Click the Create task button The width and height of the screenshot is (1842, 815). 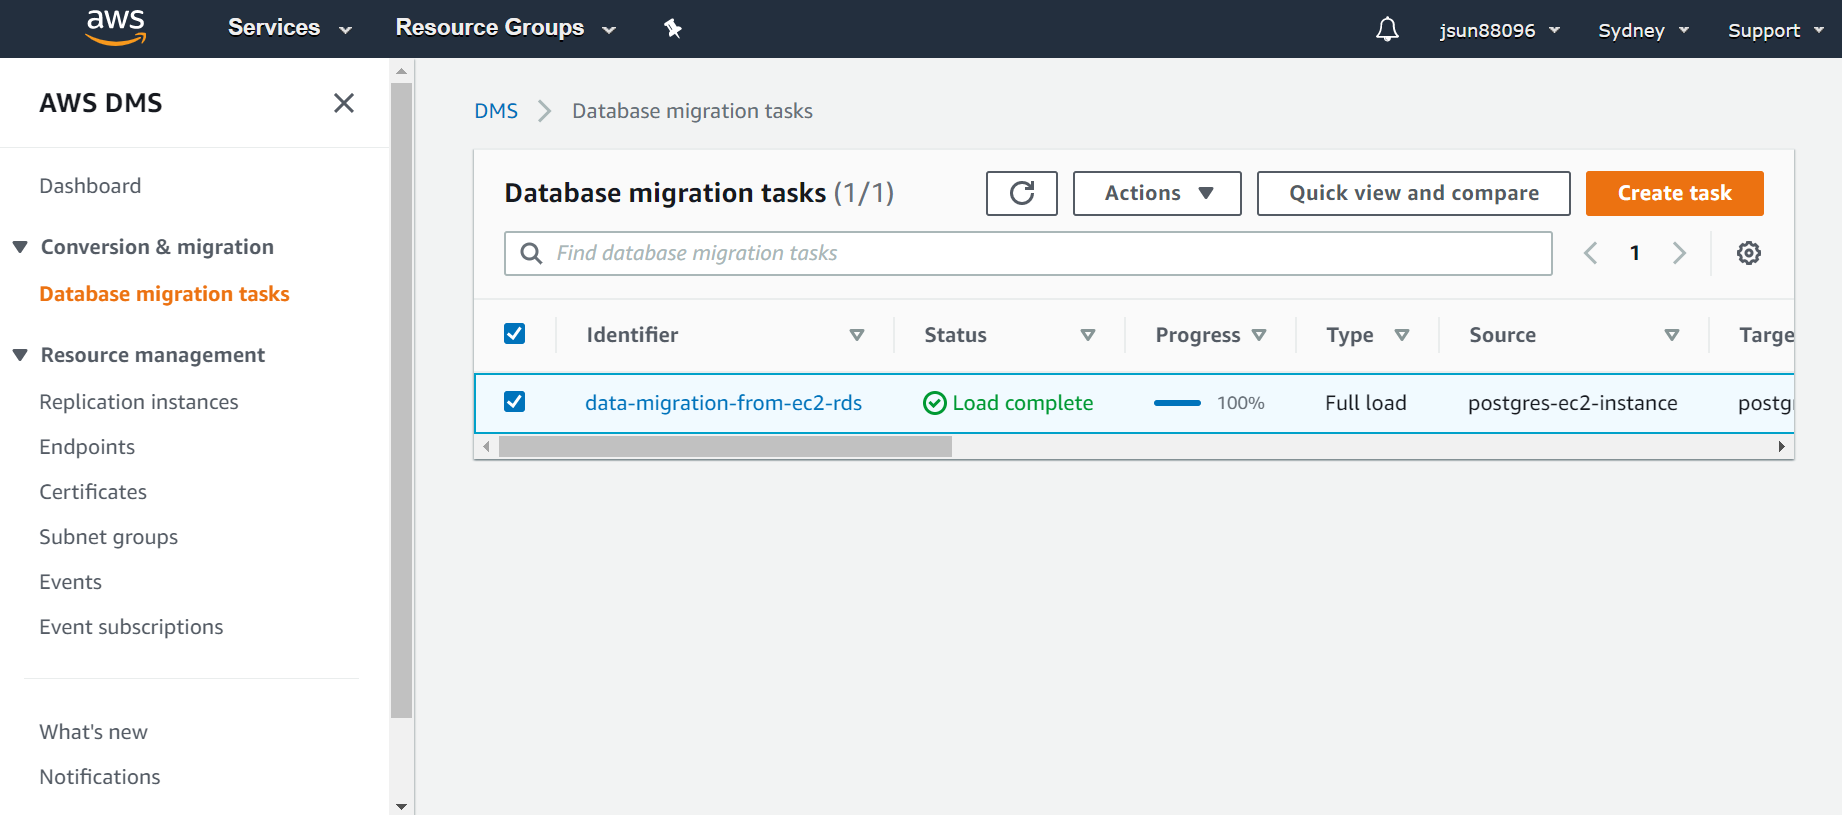tap(1674, 193)
